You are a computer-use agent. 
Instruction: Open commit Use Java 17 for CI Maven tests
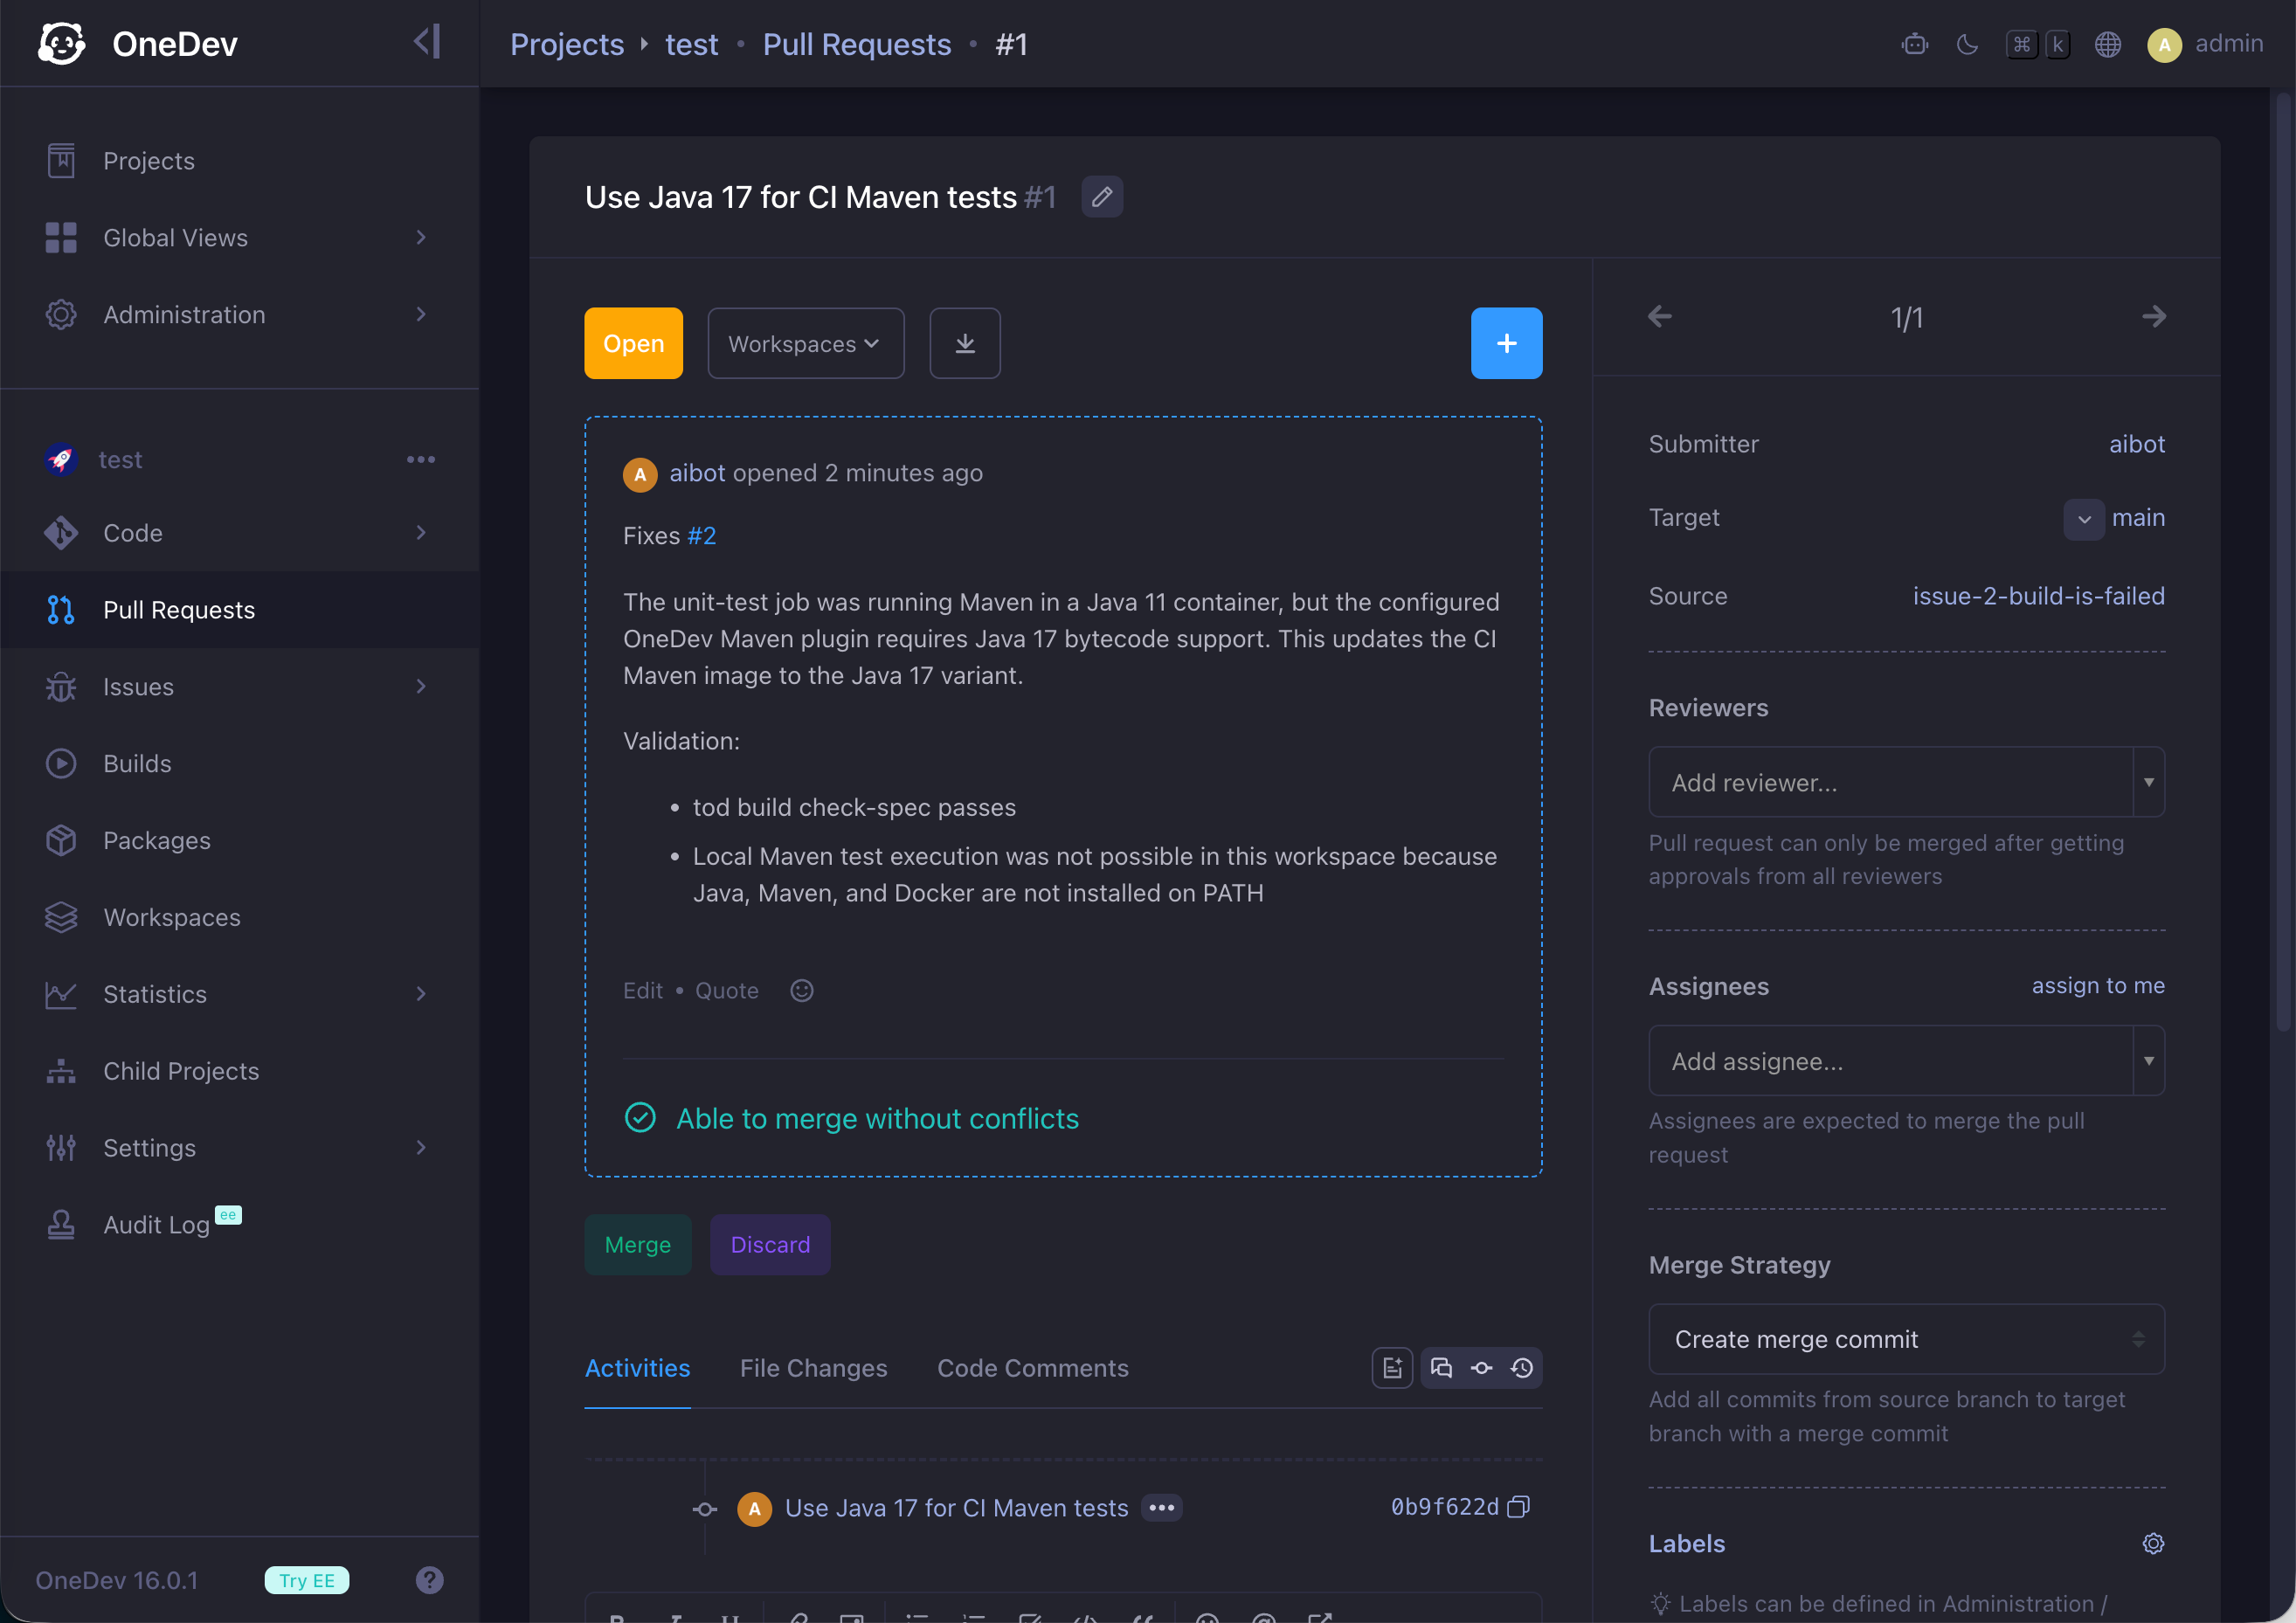click(x=956, y=1507)
